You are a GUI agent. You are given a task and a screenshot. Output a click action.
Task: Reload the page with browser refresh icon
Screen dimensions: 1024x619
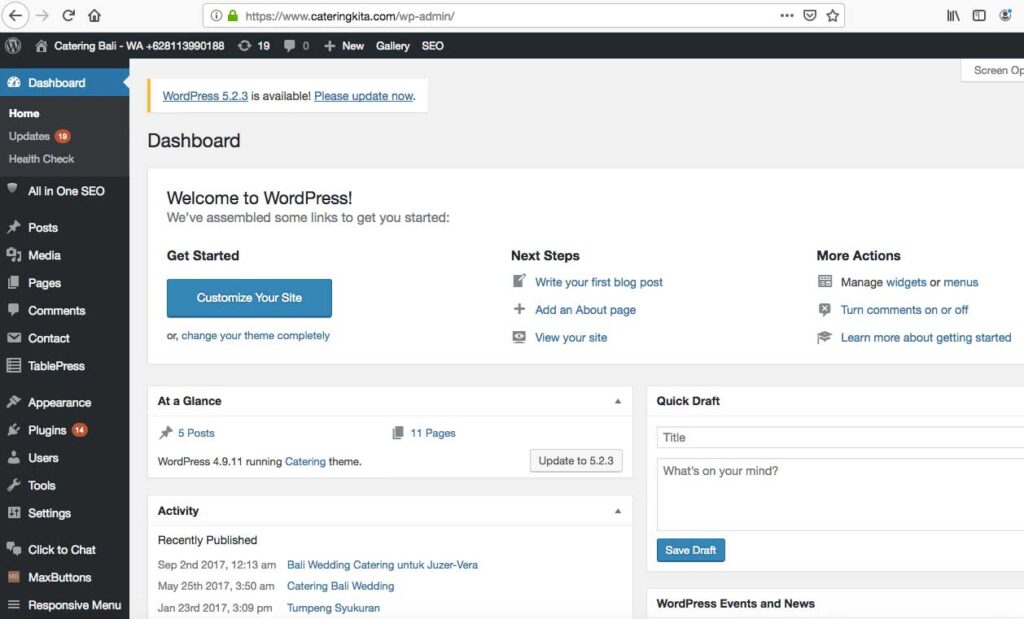pos(68,16)
